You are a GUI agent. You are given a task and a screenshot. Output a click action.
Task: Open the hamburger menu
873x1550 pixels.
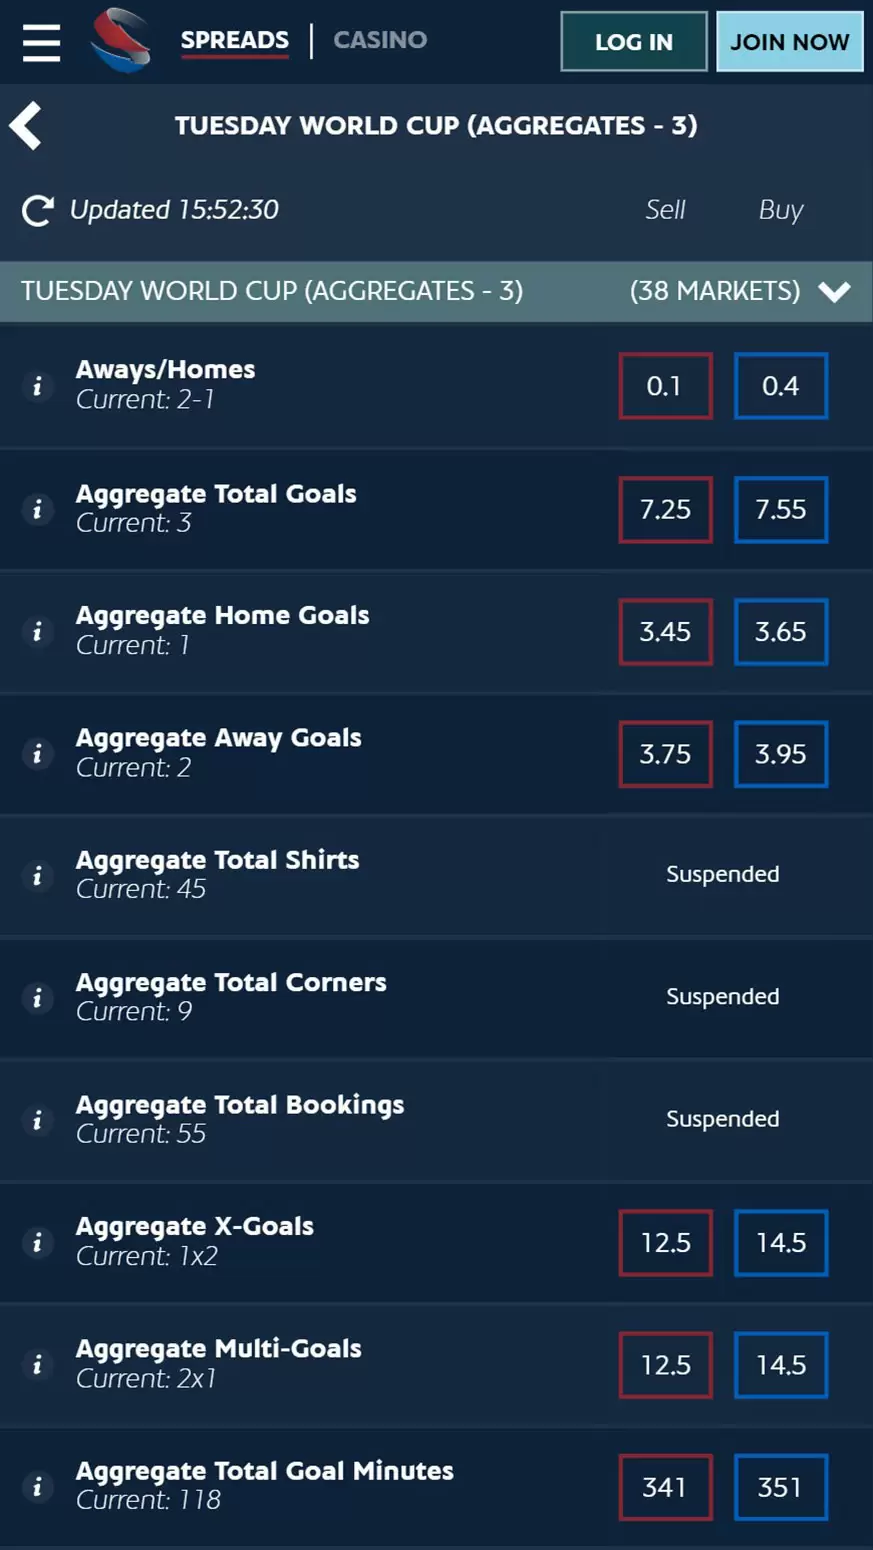(x=41, y=42)
